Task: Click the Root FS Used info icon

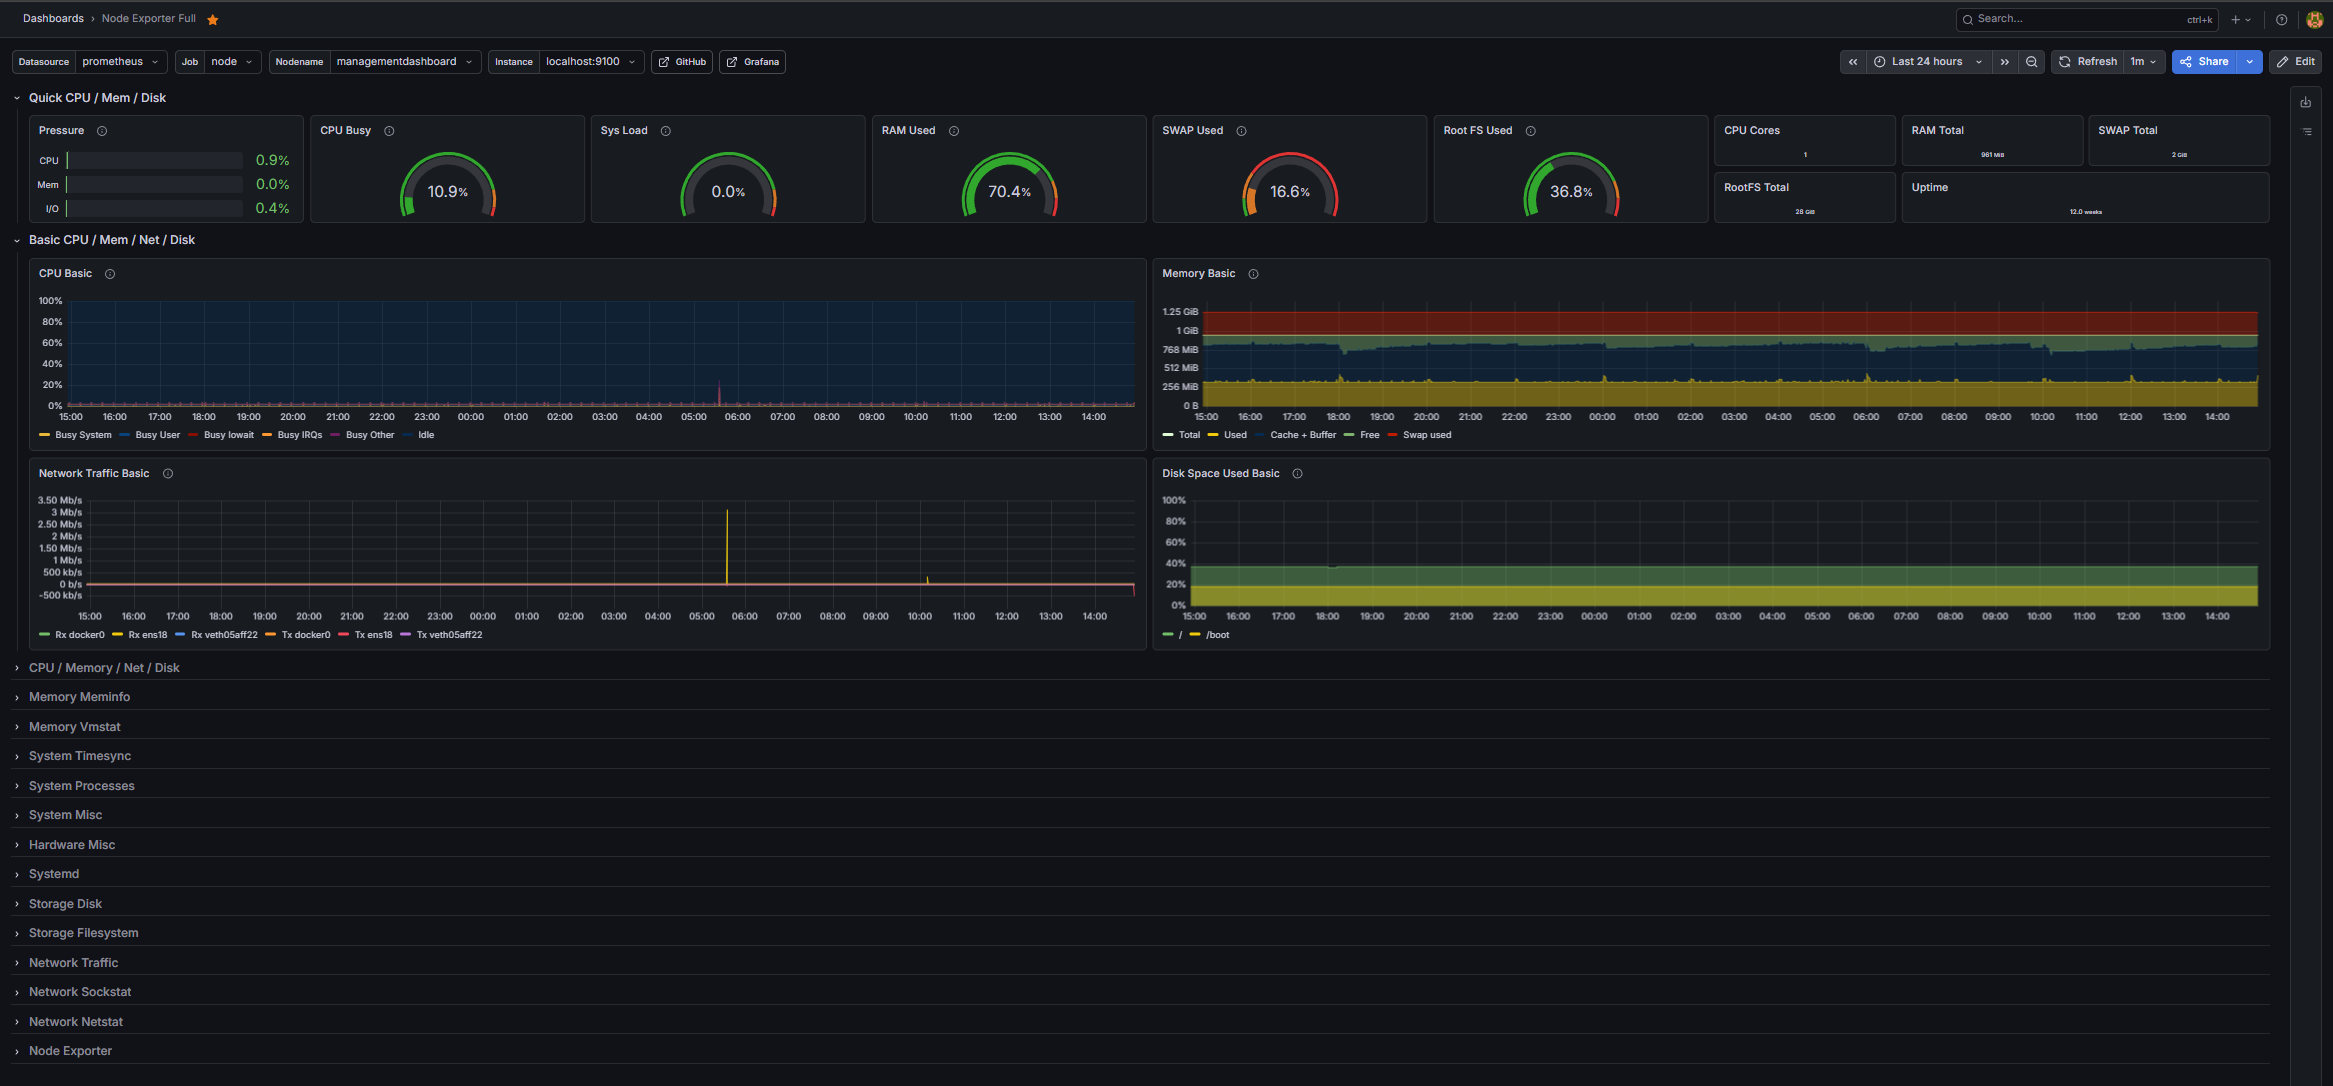Action: (x=1530, y=131)
